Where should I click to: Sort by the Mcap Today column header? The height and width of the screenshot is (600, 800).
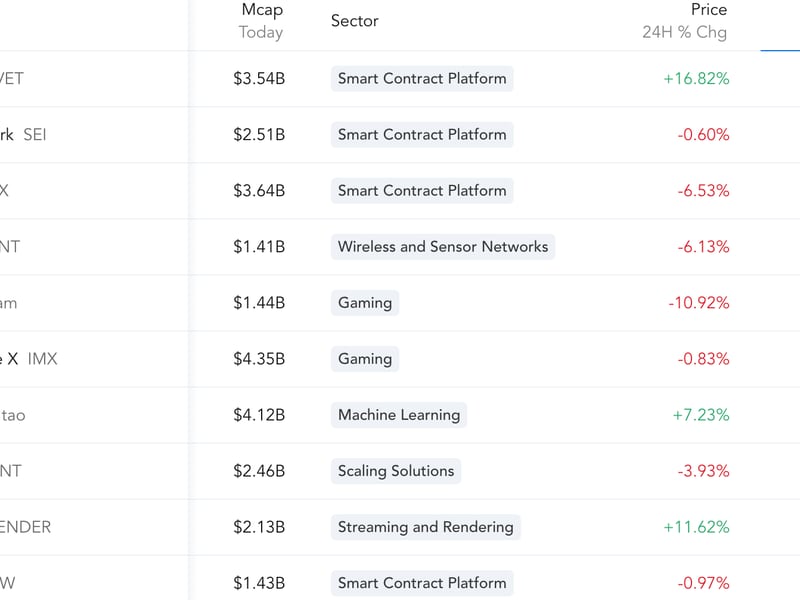261,21
